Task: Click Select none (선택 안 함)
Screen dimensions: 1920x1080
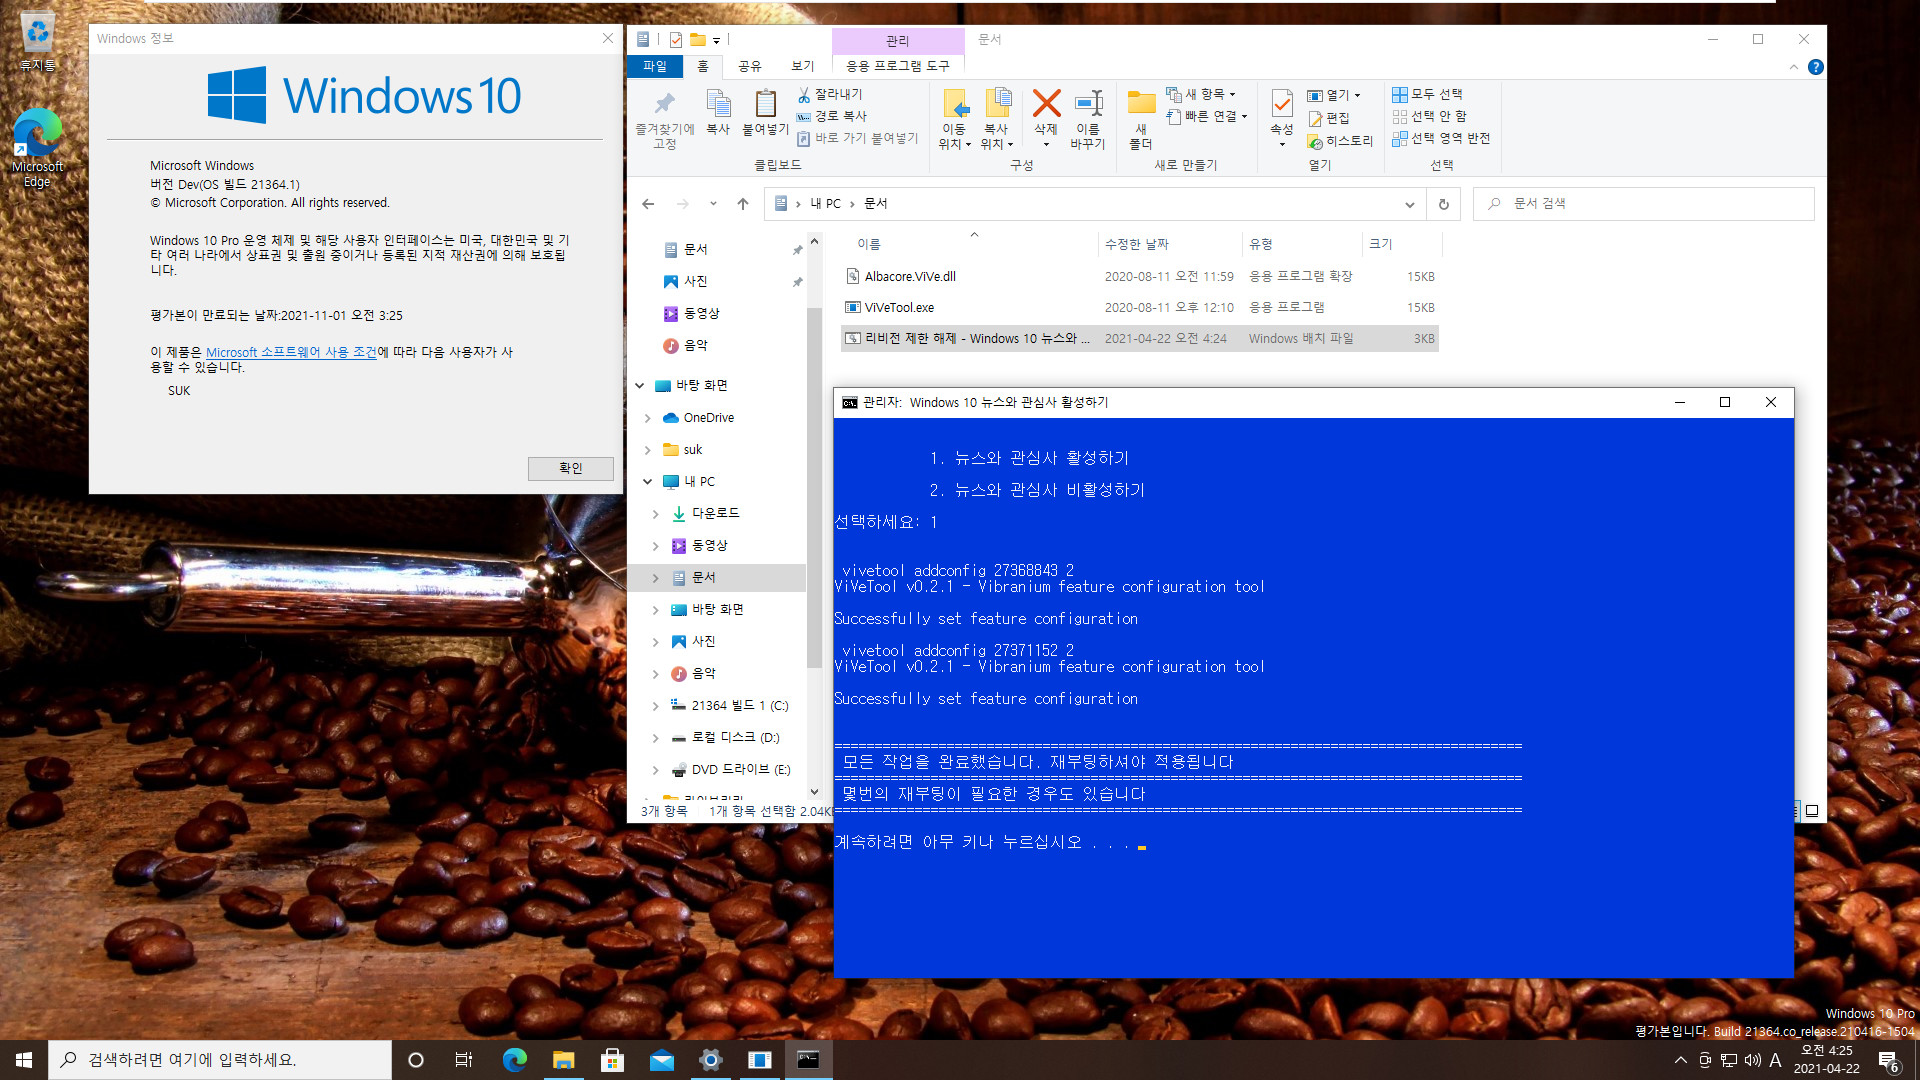Action: [x=1429, y=116]
